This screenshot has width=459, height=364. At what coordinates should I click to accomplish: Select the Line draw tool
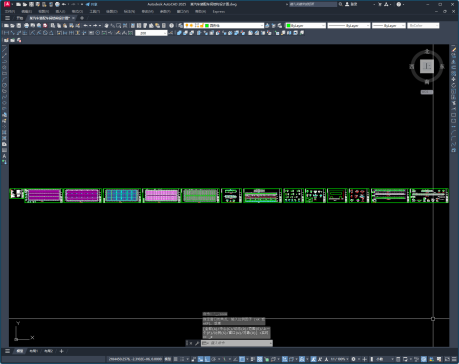pos(4,49)
